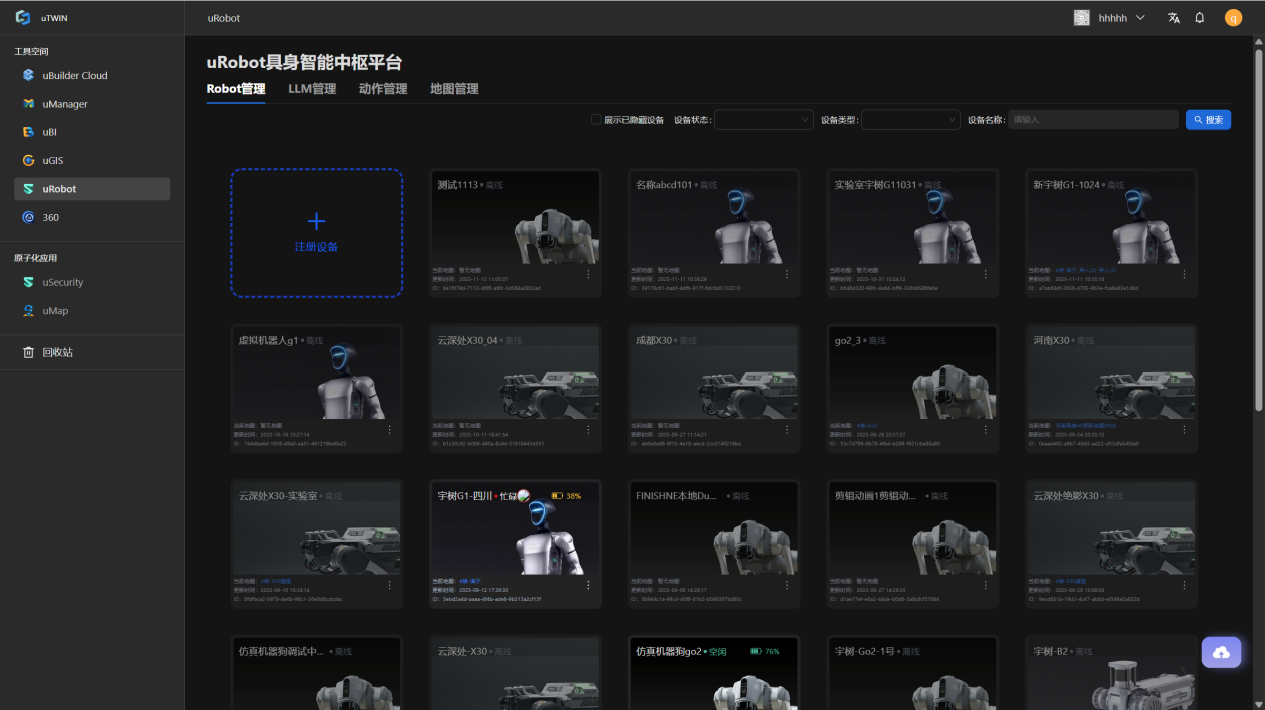
Task: Open uBuilder Cloud from sidebar
Action: click(74, 76)
